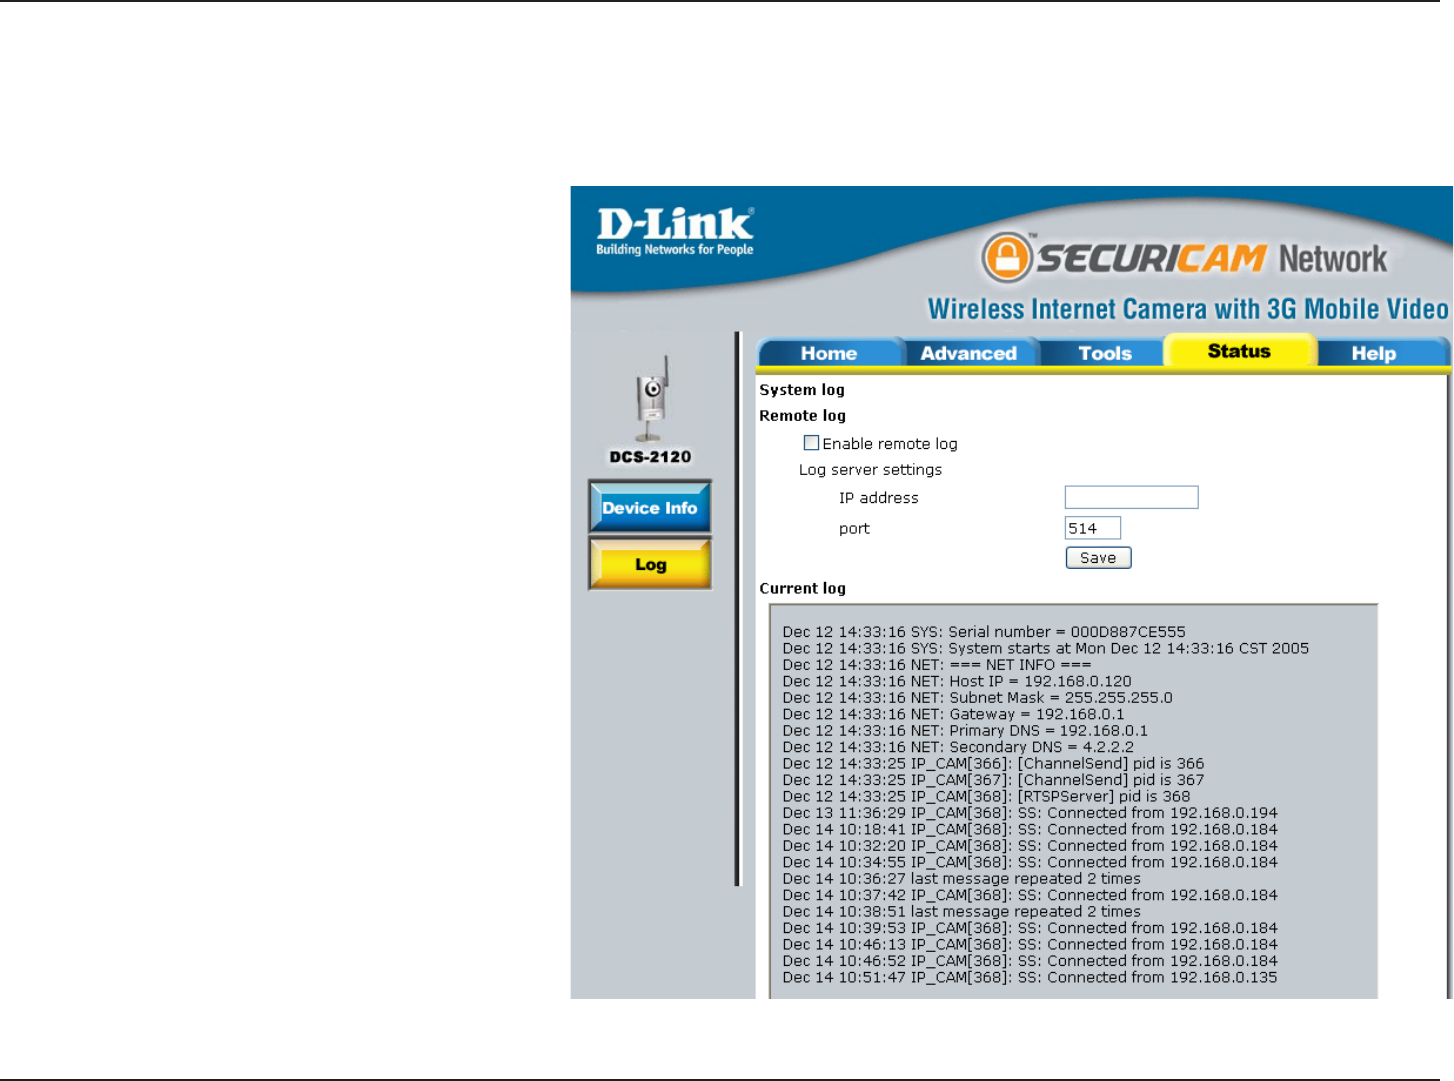Open the Help tab
1454x1081 pixels.
click(1374, 353)
